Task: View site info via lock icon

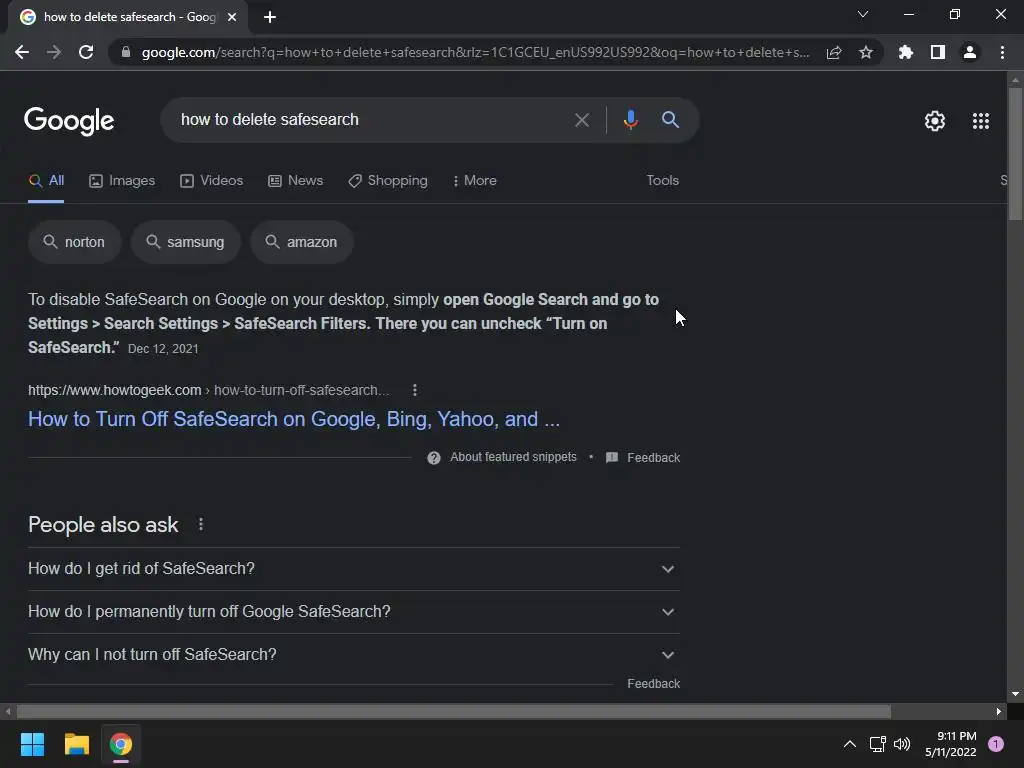Action: click(x=126, y=52)
